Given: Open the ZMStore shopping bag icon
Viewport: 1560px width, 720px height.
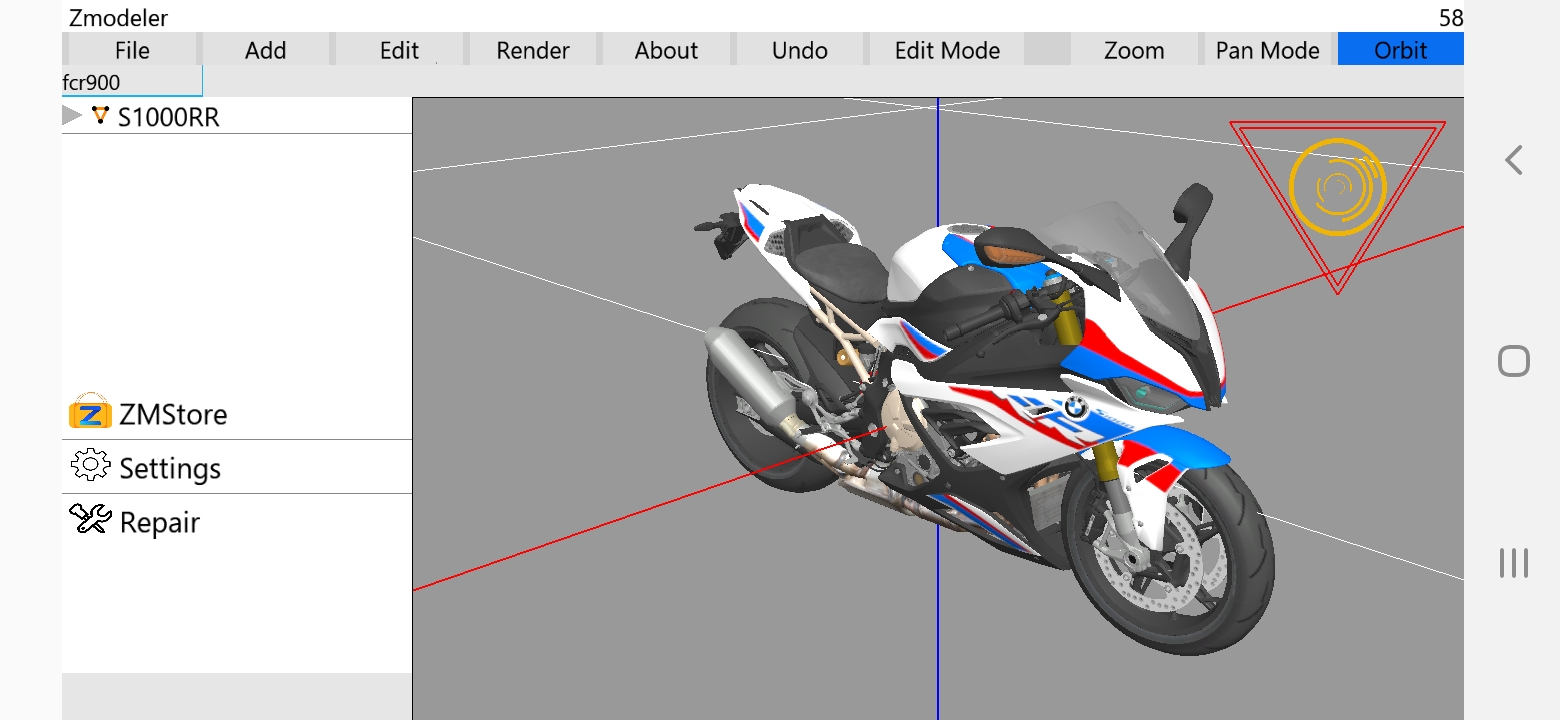Looking at the screenshot, I should (90, 412).
